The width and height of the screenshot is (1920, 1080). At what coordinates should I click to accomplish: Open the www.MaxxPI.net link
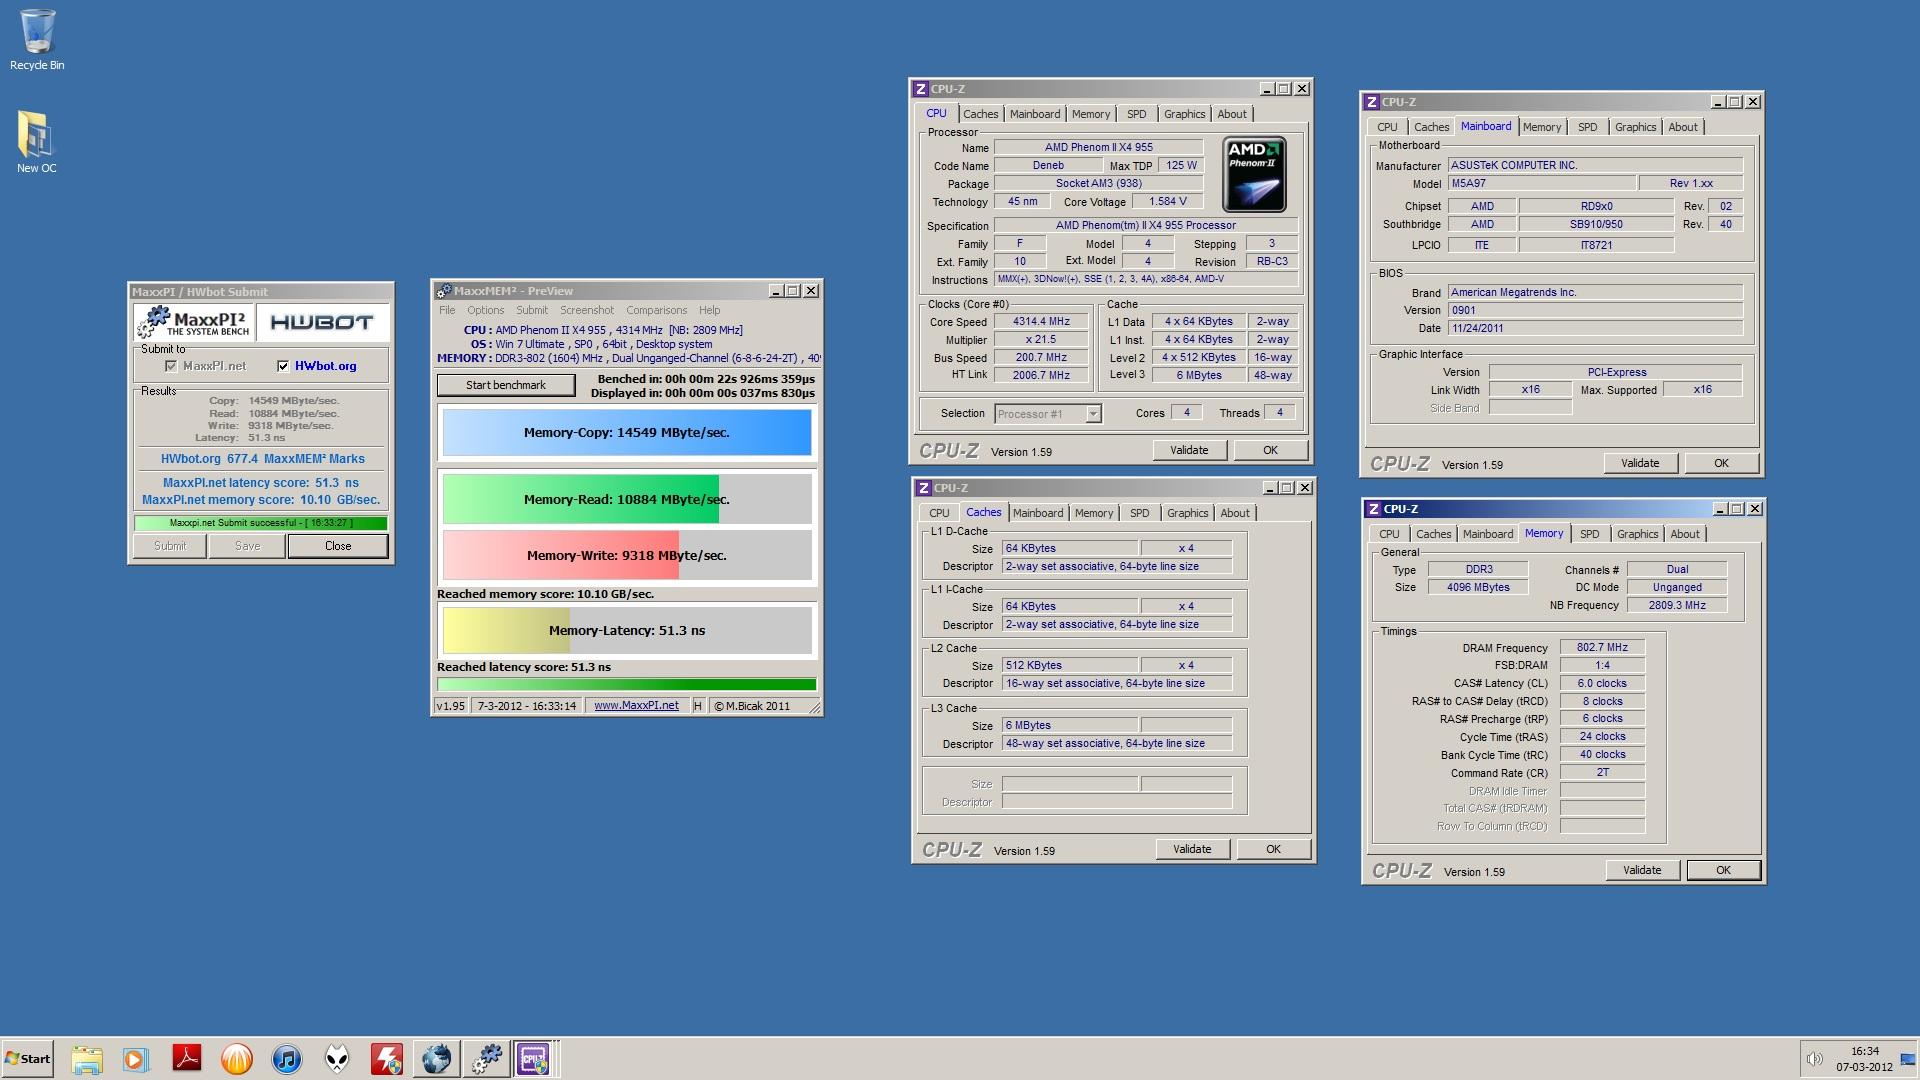tap(636, 706)
